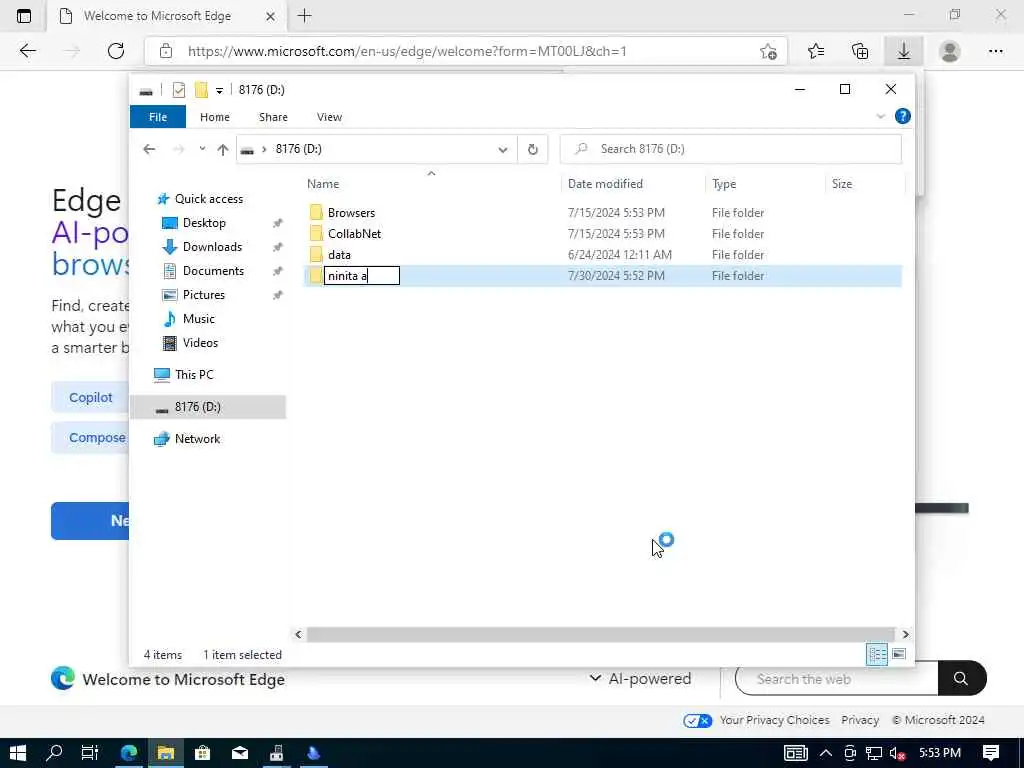Click web search magnifier button
Image resolution: width=1024 pixels, height=768 pixels.
pos(961,679)
